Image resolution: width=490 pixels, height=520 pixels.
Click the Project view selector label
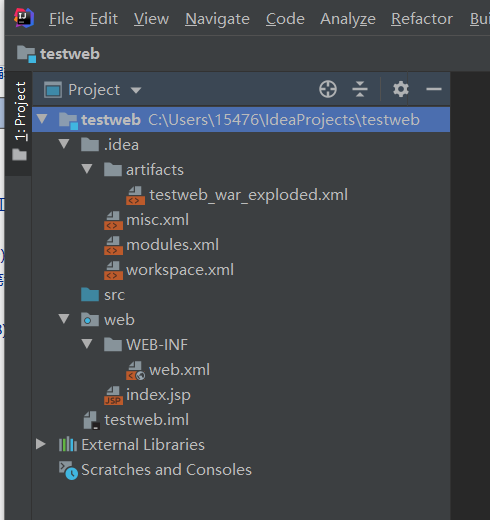pyautogui.click(x=94, y=90)
